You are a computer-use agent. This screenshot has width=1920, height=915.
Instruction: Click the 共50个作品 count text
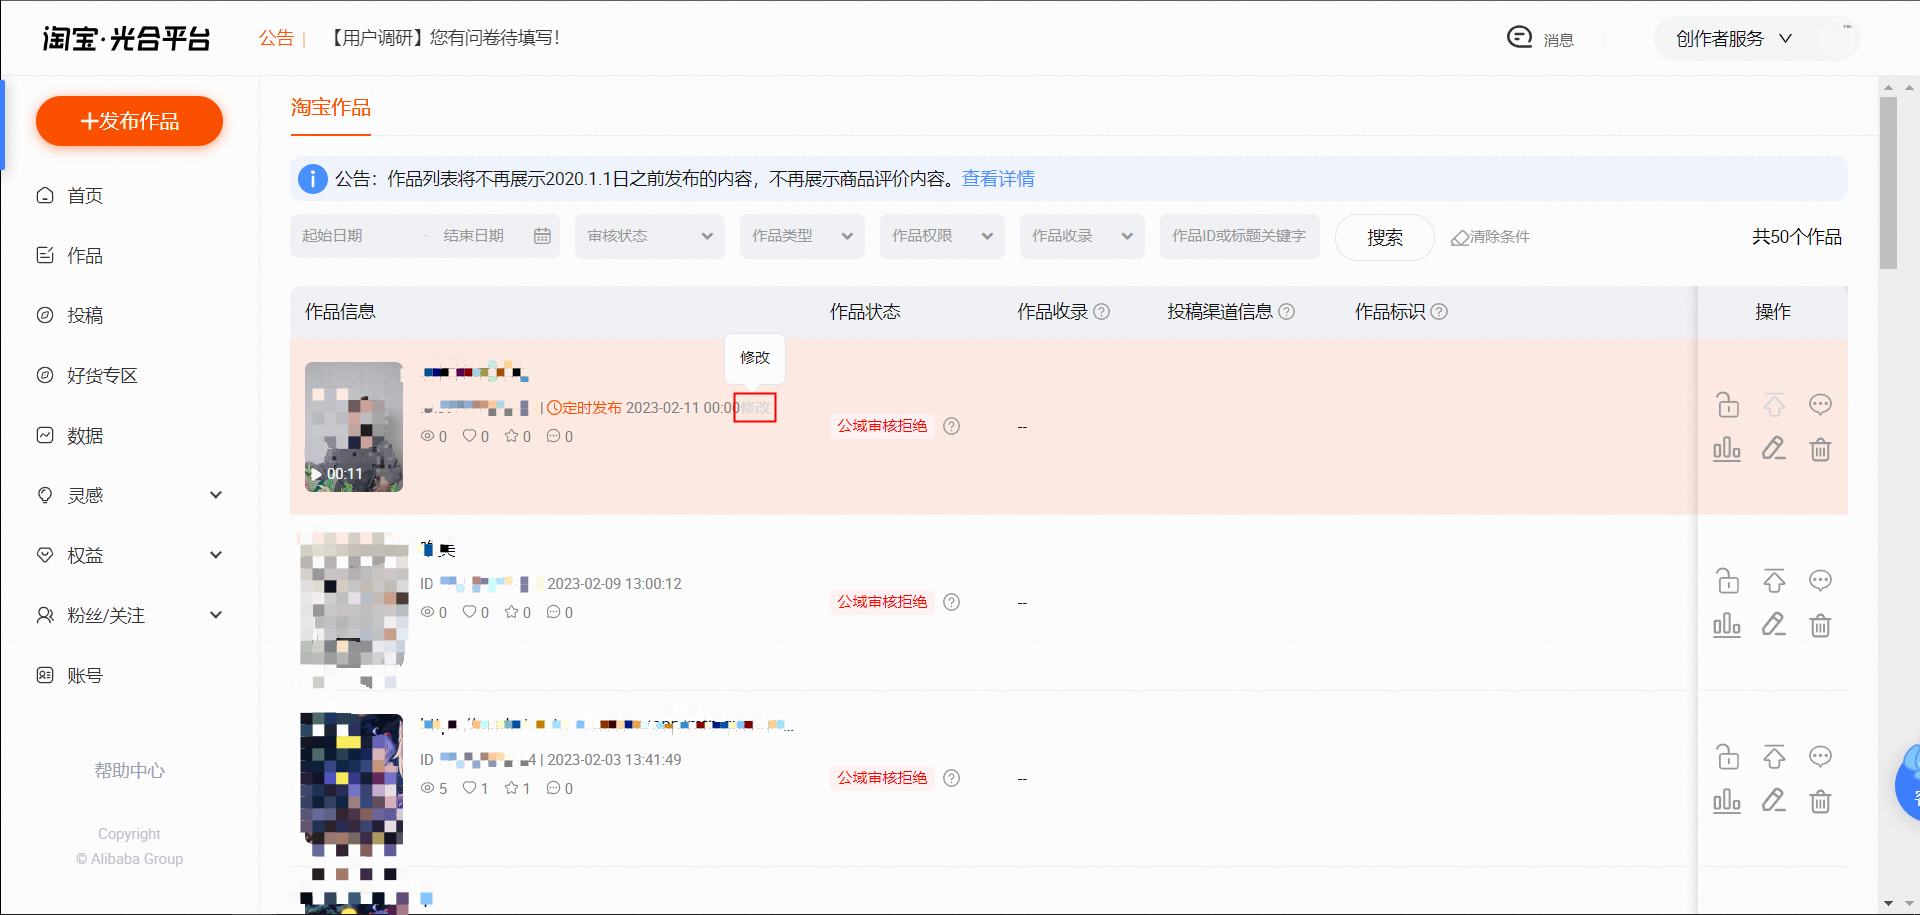(1796, 237)
